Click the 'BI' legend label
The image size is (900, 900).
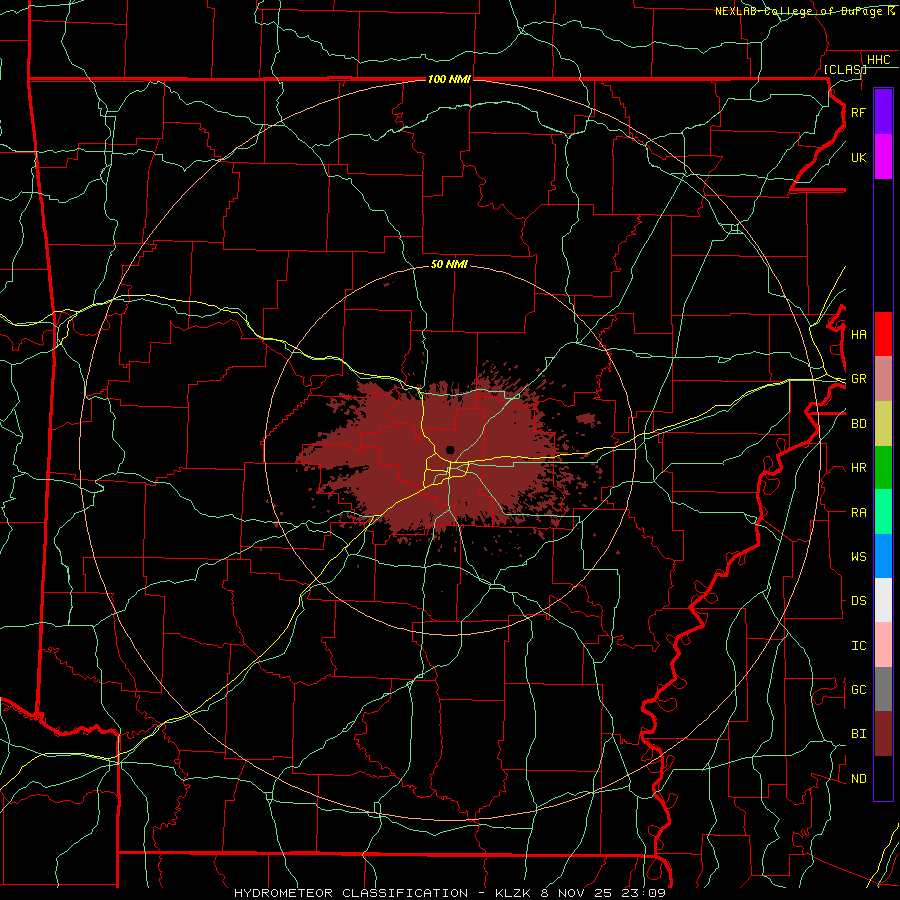[859, 734]
